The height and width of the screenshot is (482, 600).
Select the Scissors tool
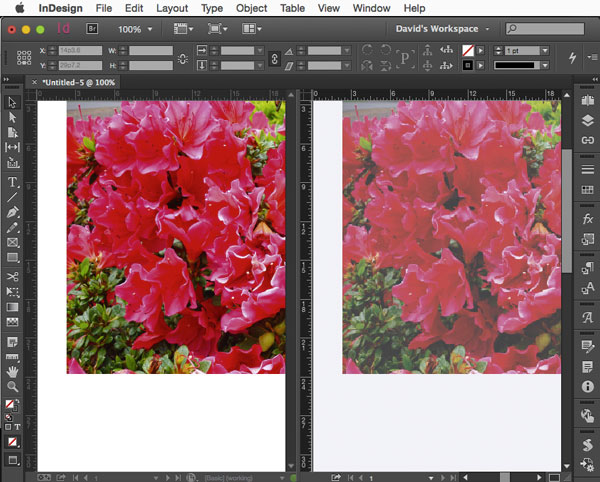tap(13, 277)
